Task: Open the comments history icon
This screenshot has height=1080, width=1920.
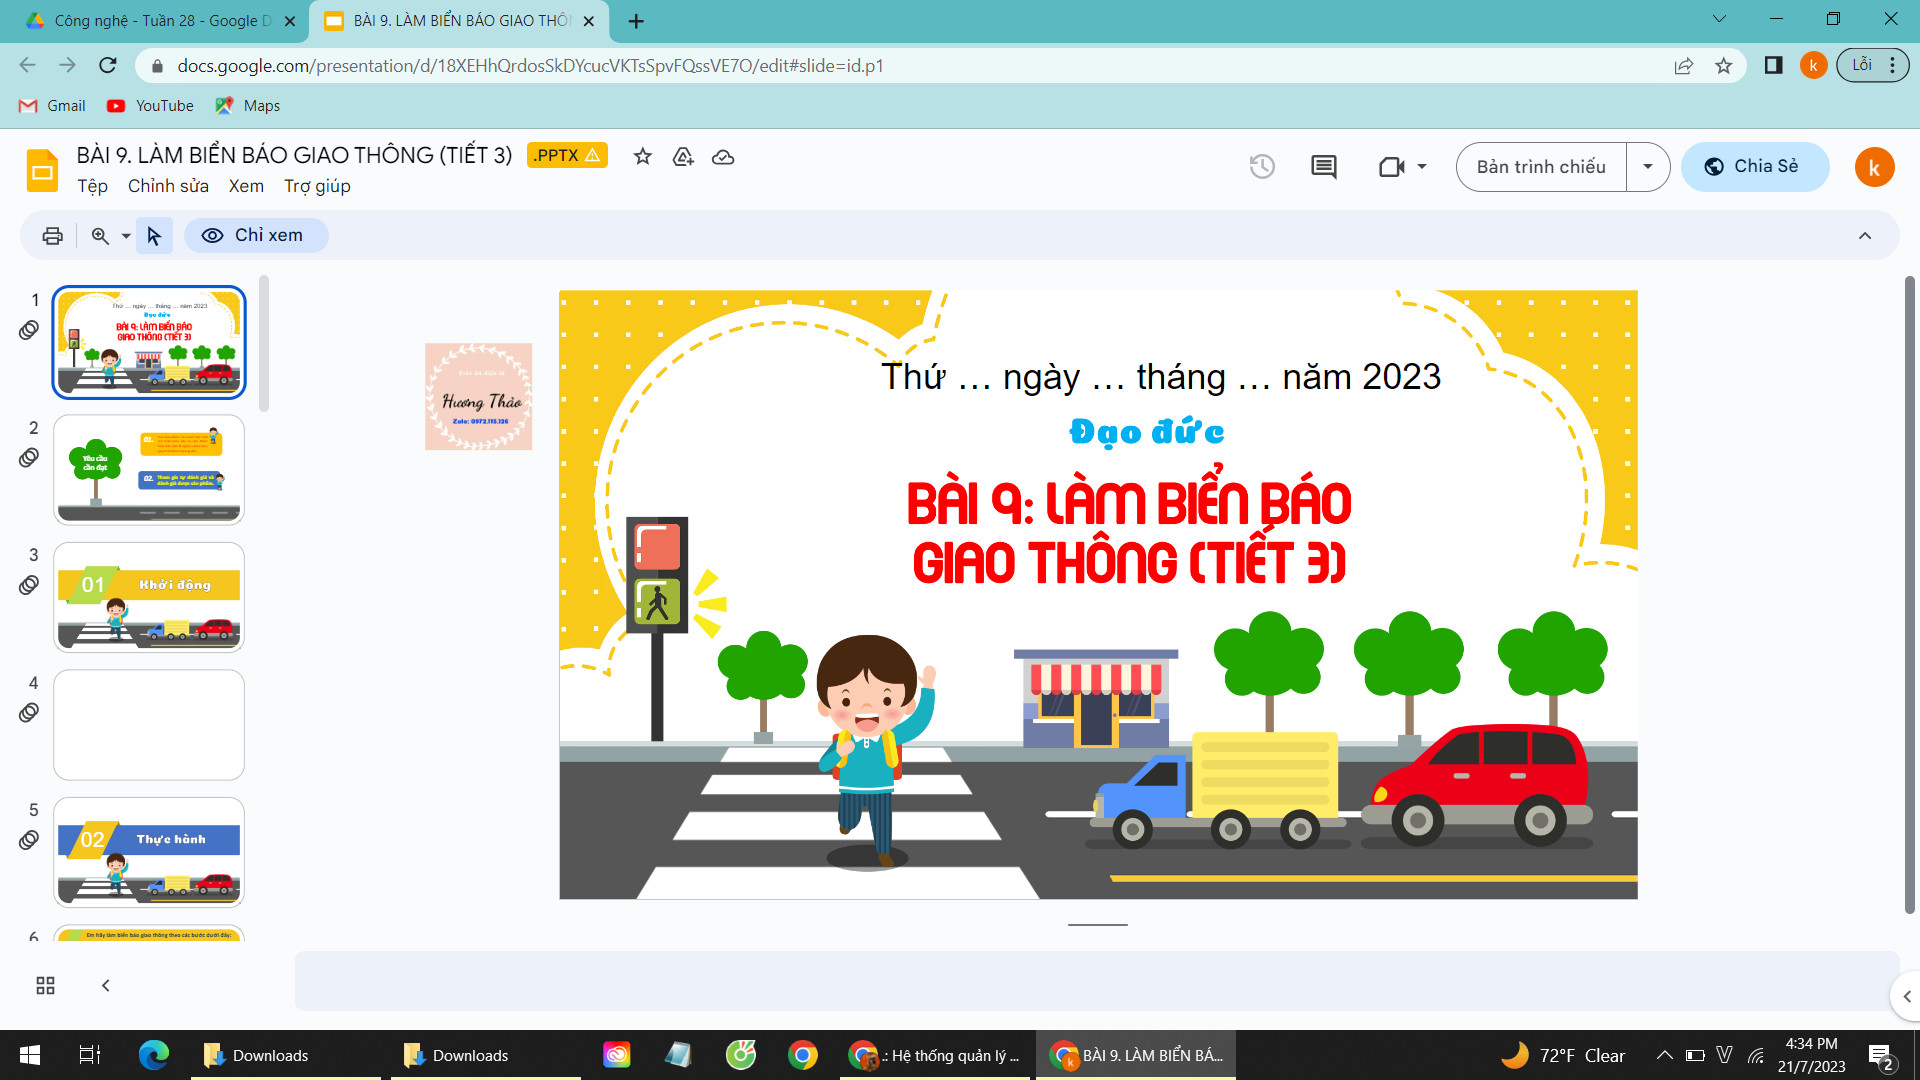Action: tap(1324, 167)
